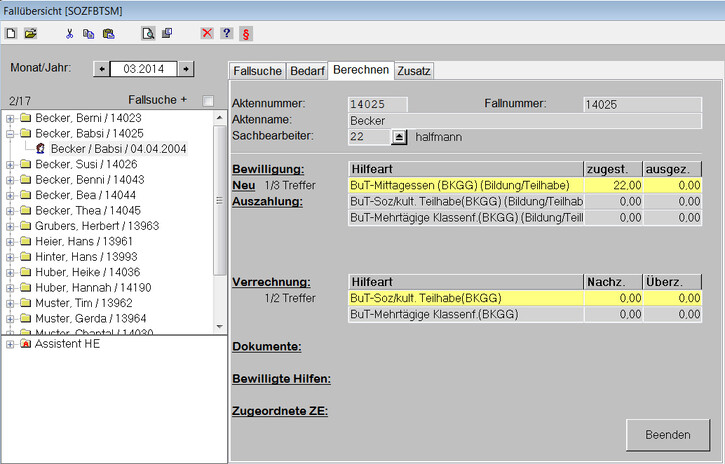This screenshot has height=464, width=725.
Task: Click the red X delete icon
Action: click(207, 33)
